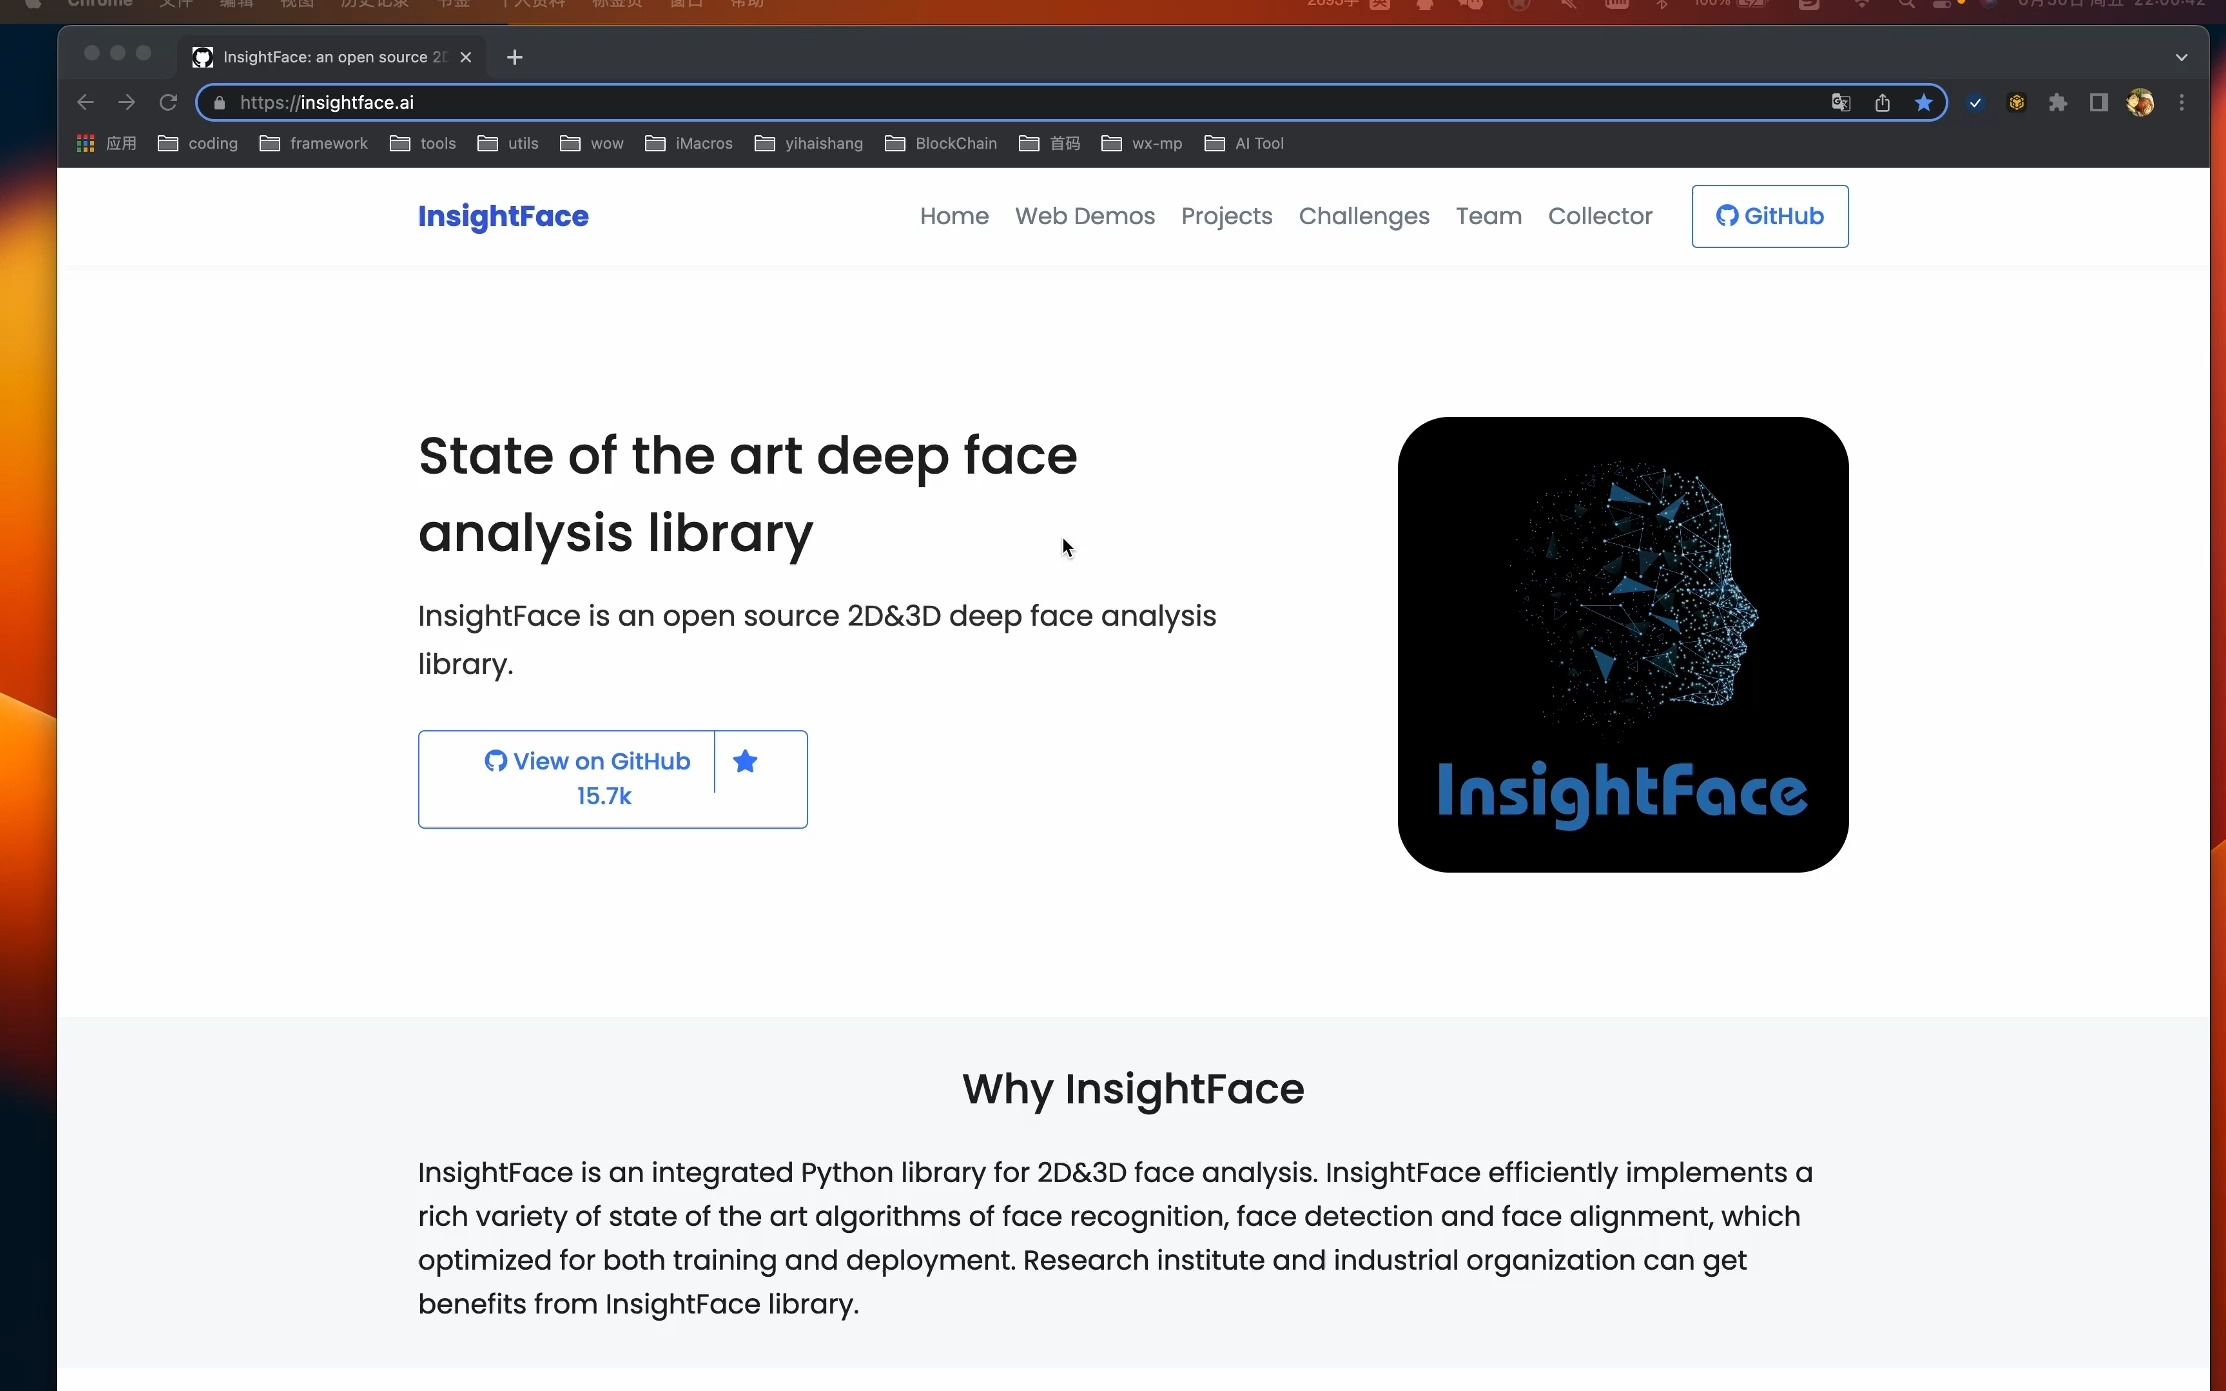The image size is (2226, 1391).
Task: Open the BlockChain bookmarks folder
Action: 941,143
